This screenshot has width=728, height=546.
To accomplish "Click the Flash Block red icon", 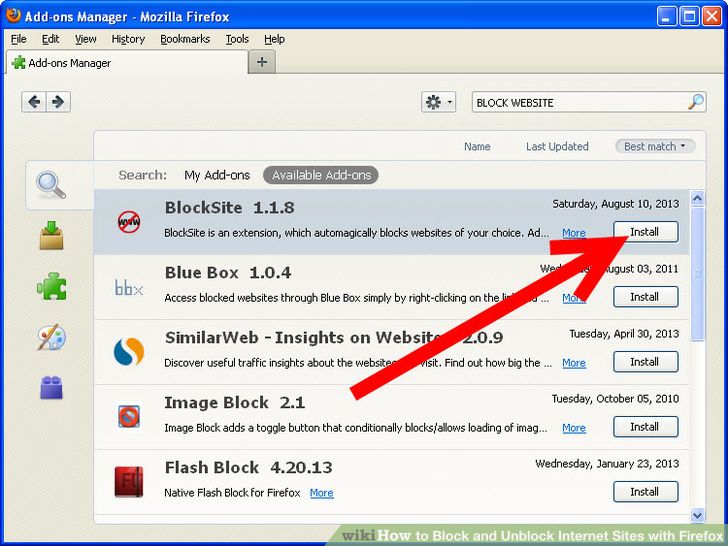I will [129, 481].
